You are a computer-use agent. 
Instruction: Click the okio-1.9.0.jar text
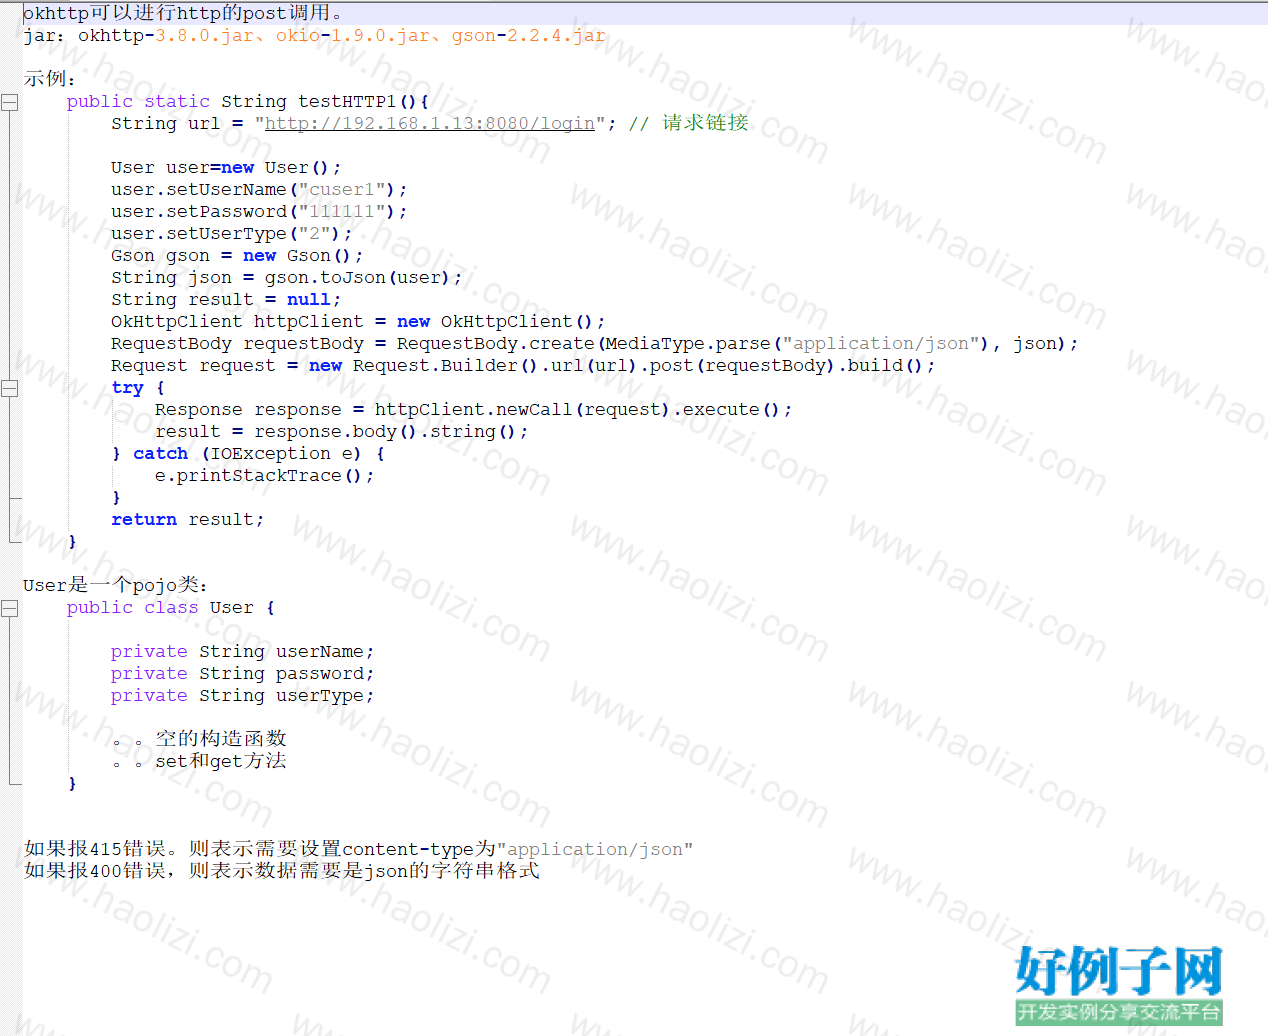(353, 36)
